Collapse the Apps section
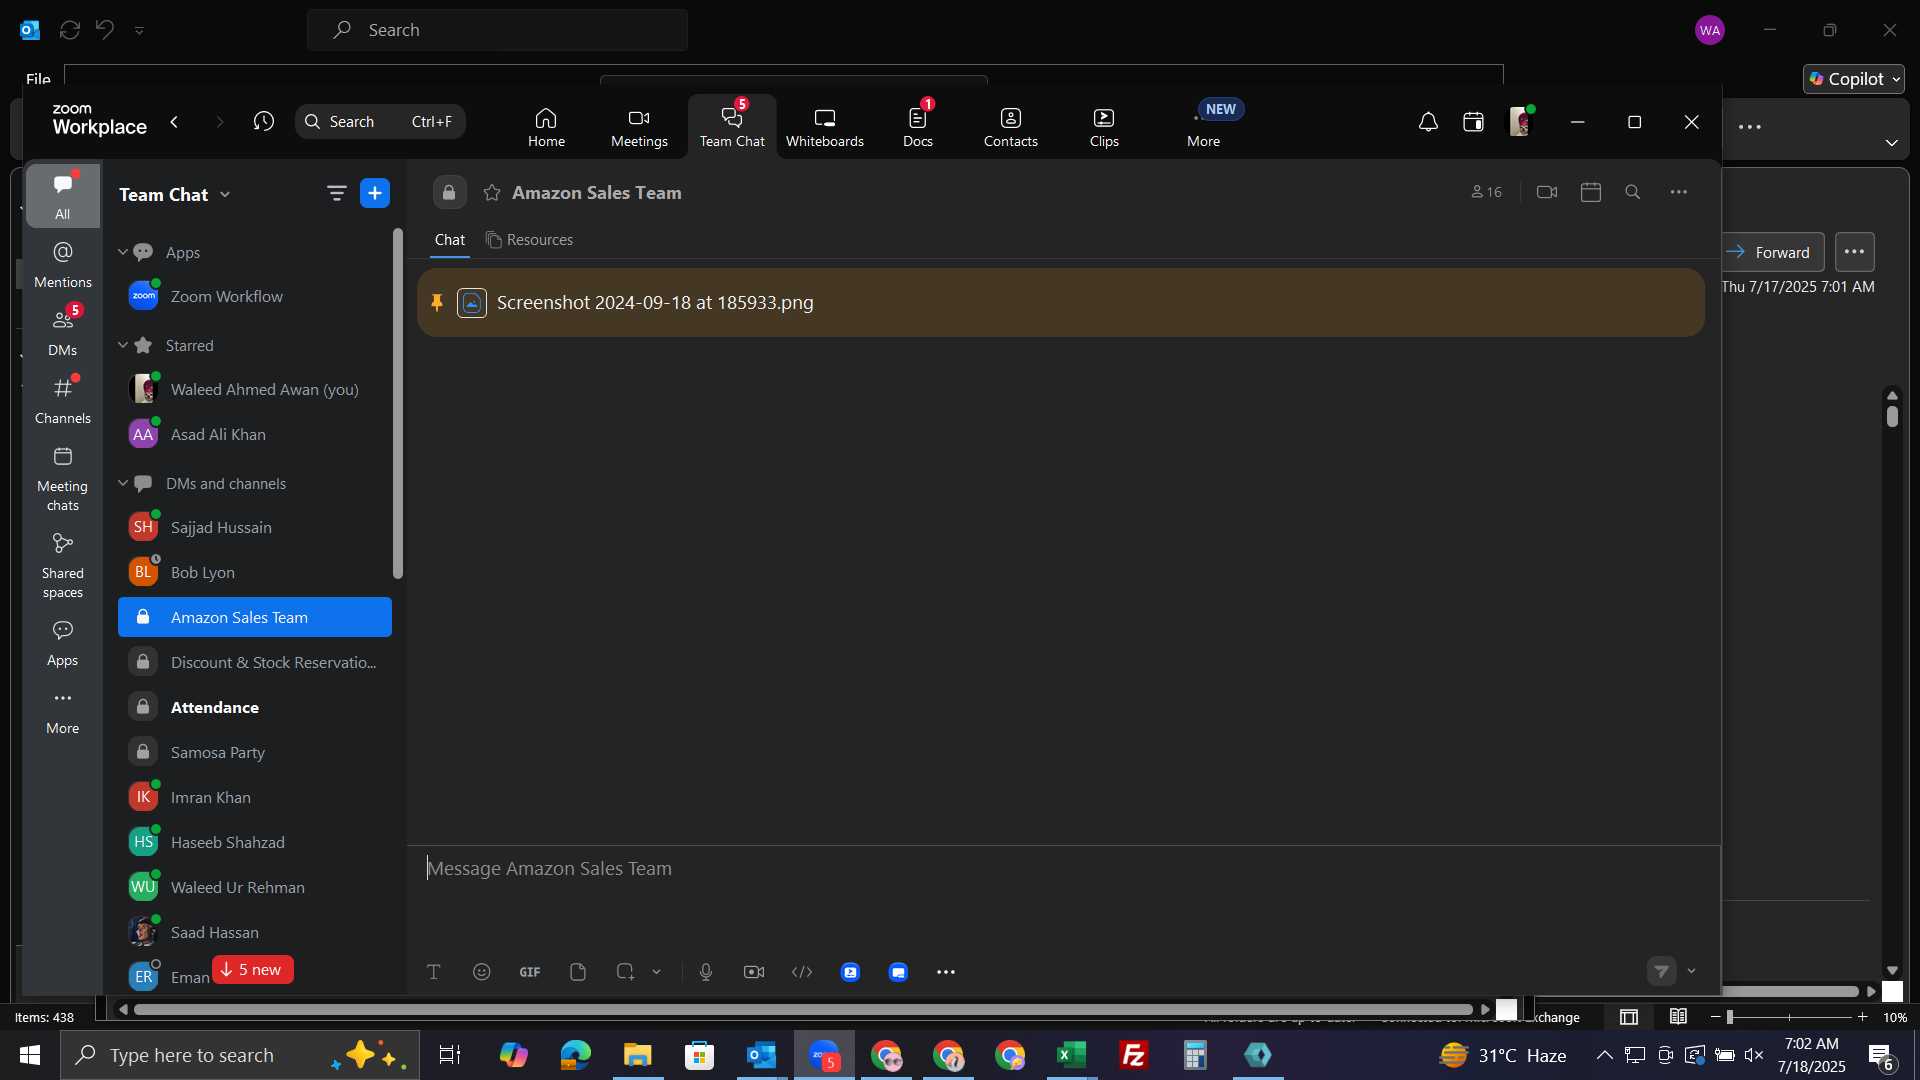This screenshot has height=1080, width=1920. point(123,252)
